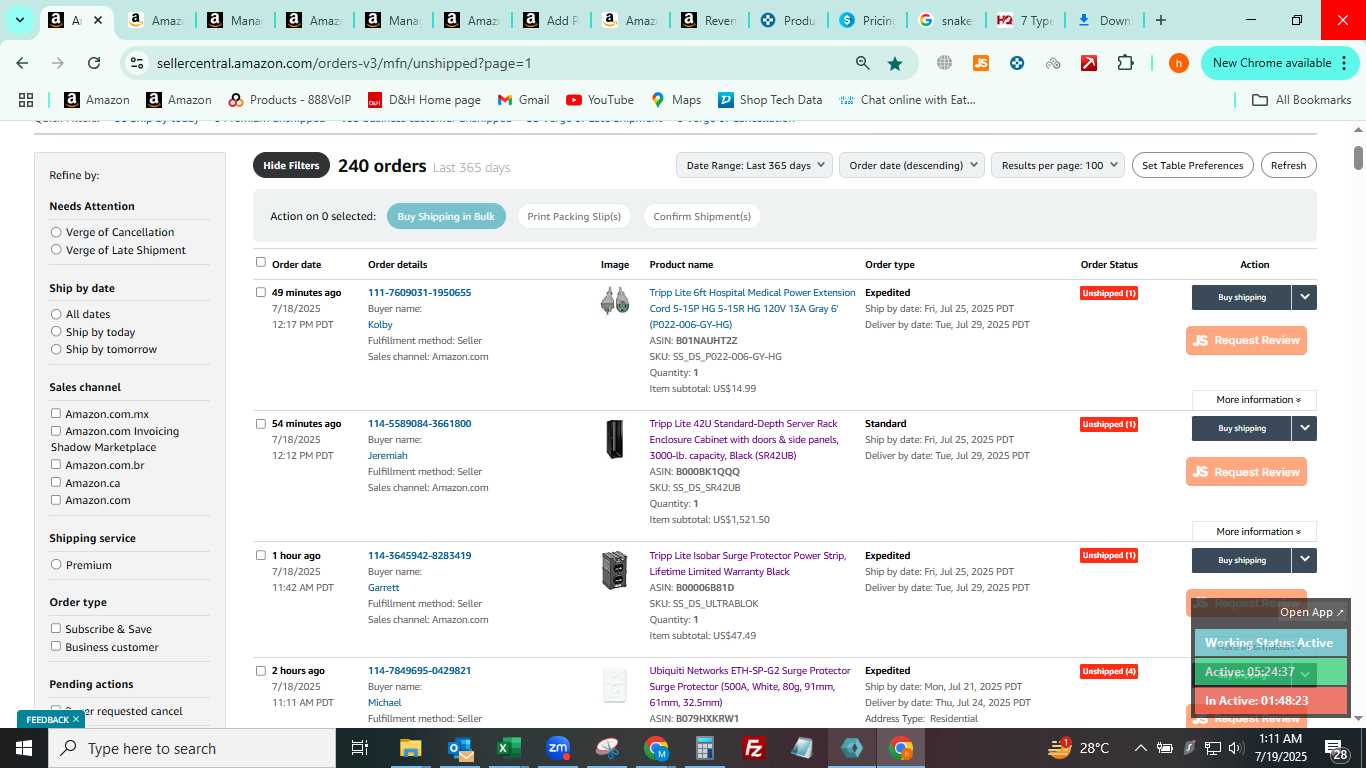Open FileZilla from the taskbar
1366x768 pixels.
[x=754, y=748]
